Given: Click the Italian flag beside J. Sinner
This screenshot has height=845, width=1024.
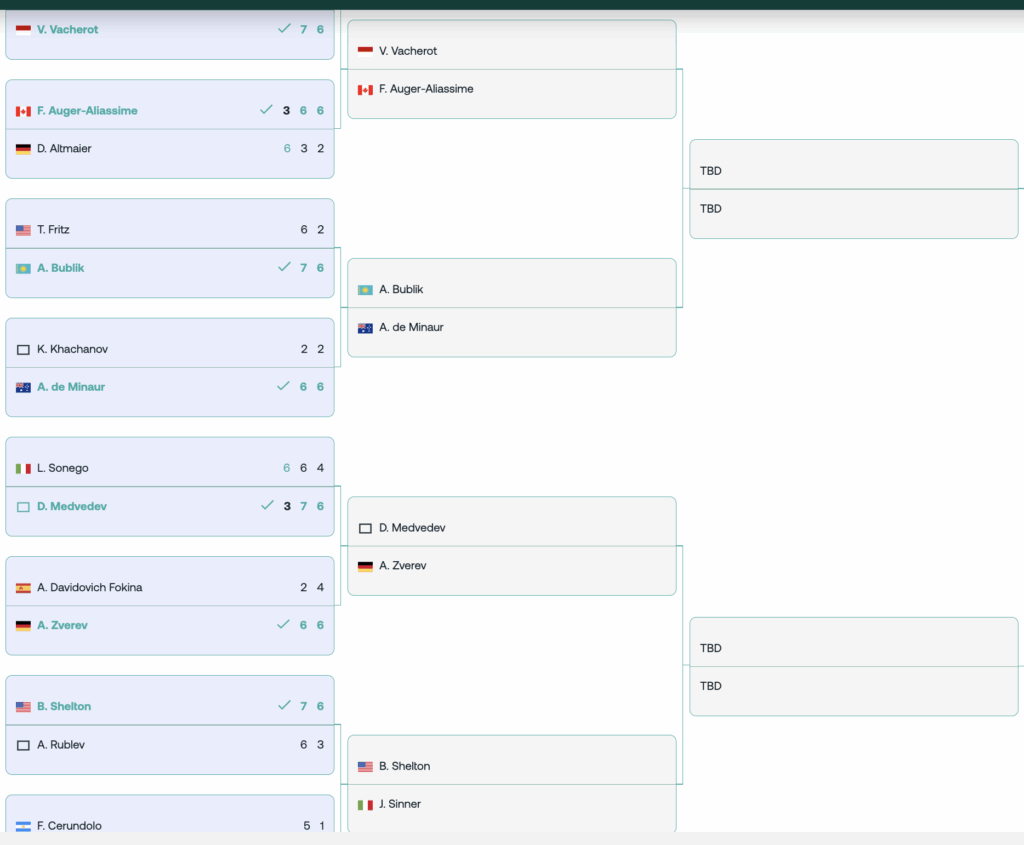Looking at the screenshot, I should (365, 805).
